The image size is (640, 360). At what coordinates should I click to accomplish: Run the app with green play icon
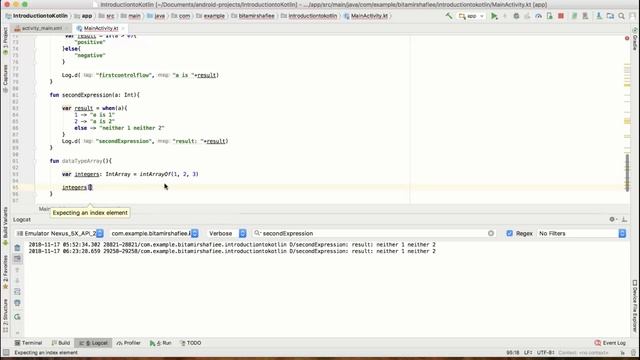pyautogui.click(x=494, y=16)
